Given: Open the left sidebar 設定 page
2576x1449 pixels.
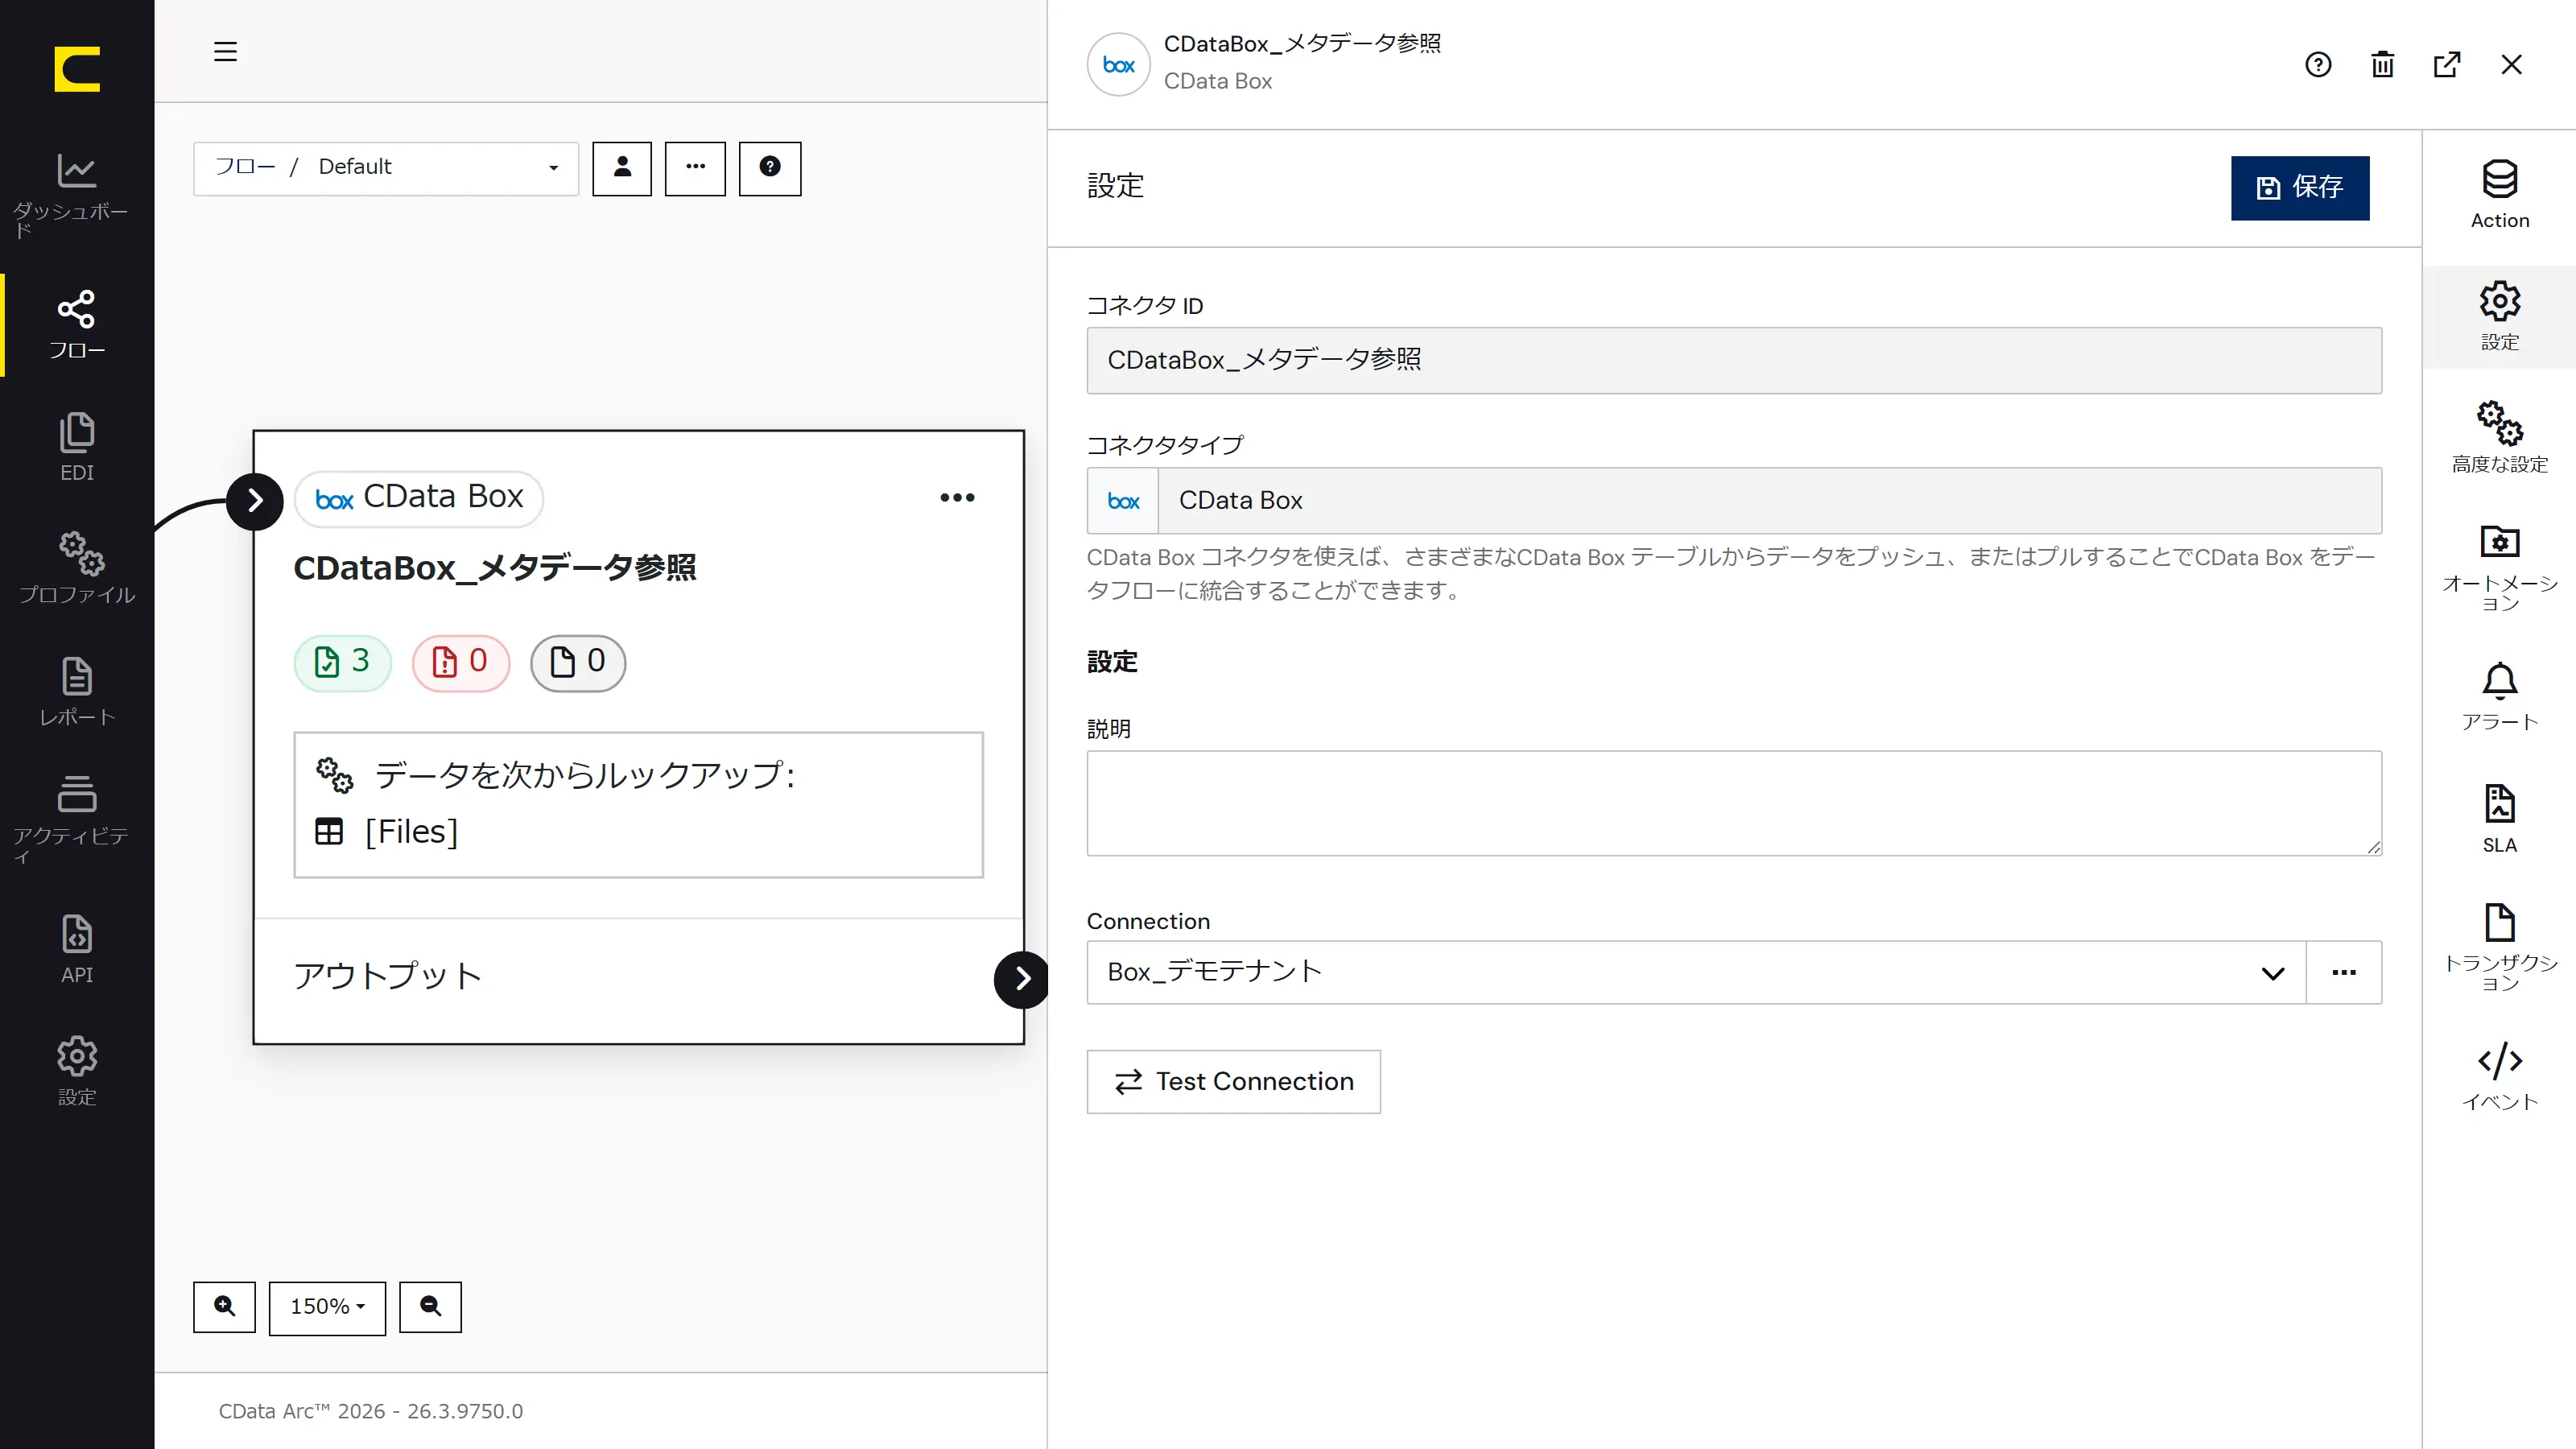Looking at the screenshot, I should click(x=77, y=1071).
